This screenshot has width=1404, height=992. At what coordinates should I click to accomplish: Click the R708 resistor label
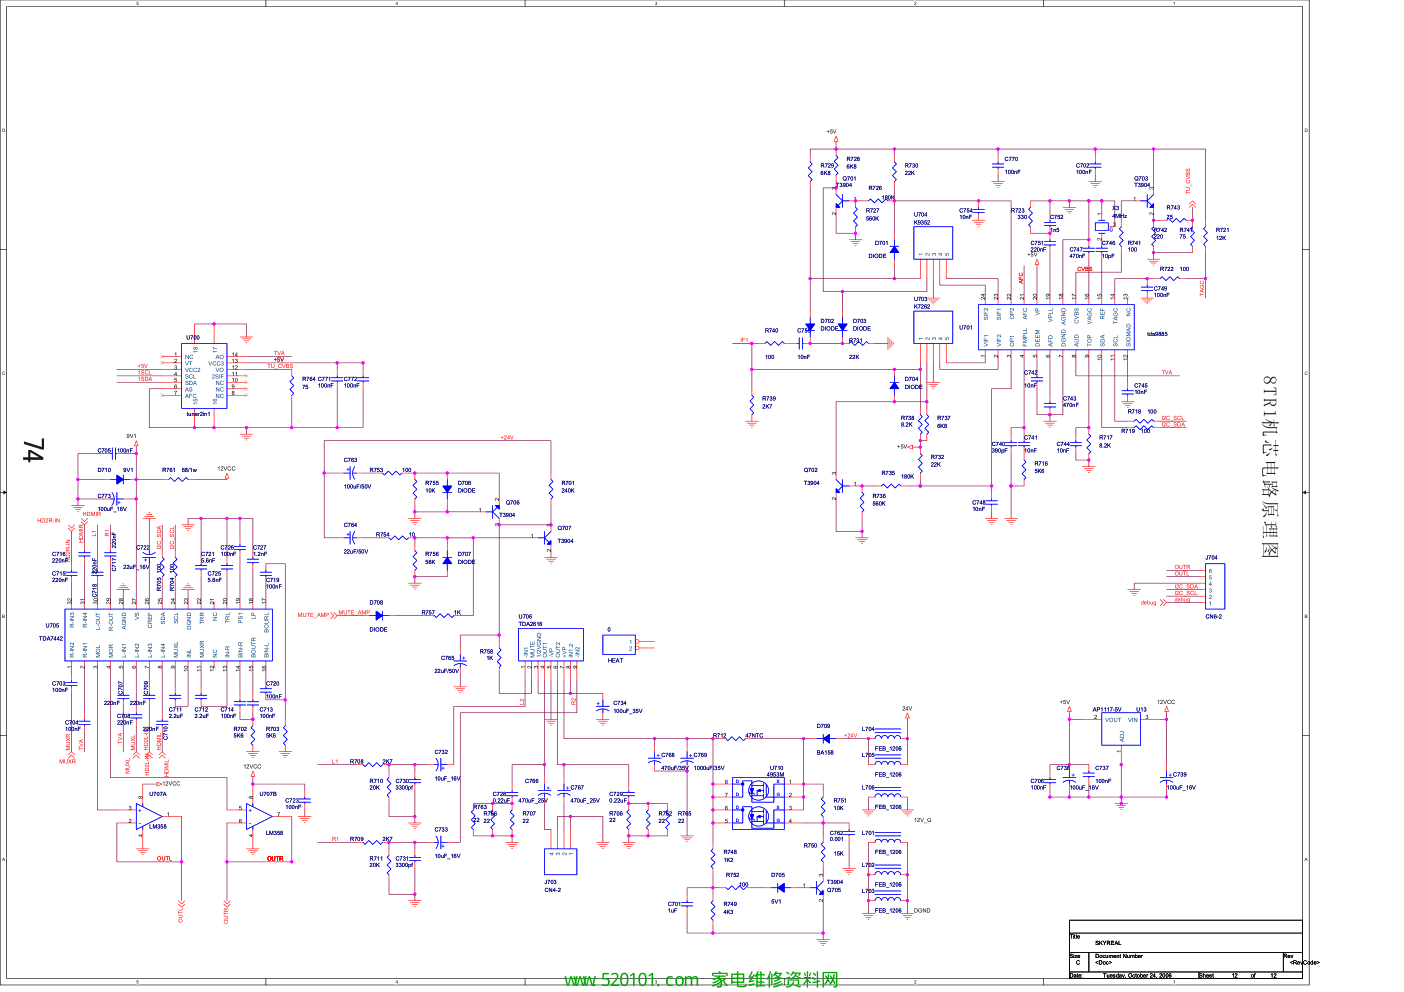click(x=357, y=762)
